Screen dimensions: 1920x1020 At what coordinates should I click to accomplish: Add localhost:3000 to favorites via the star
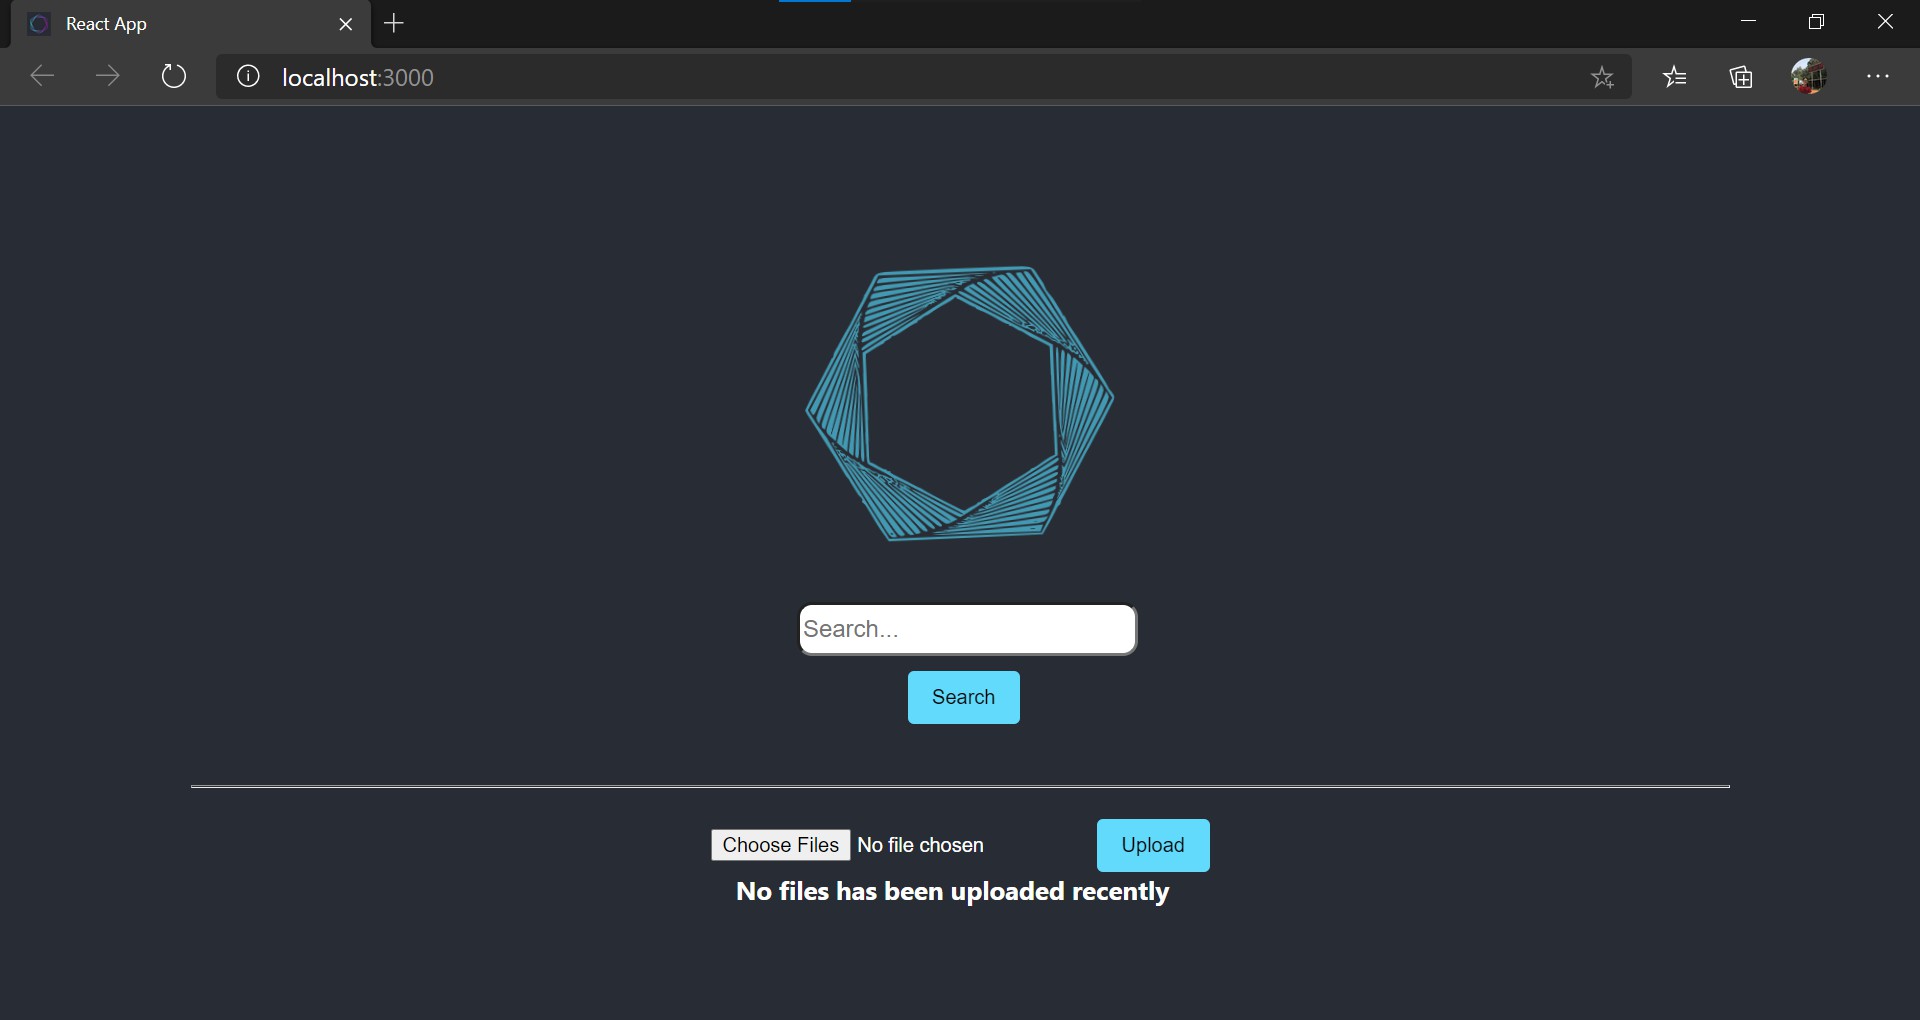1603,77
